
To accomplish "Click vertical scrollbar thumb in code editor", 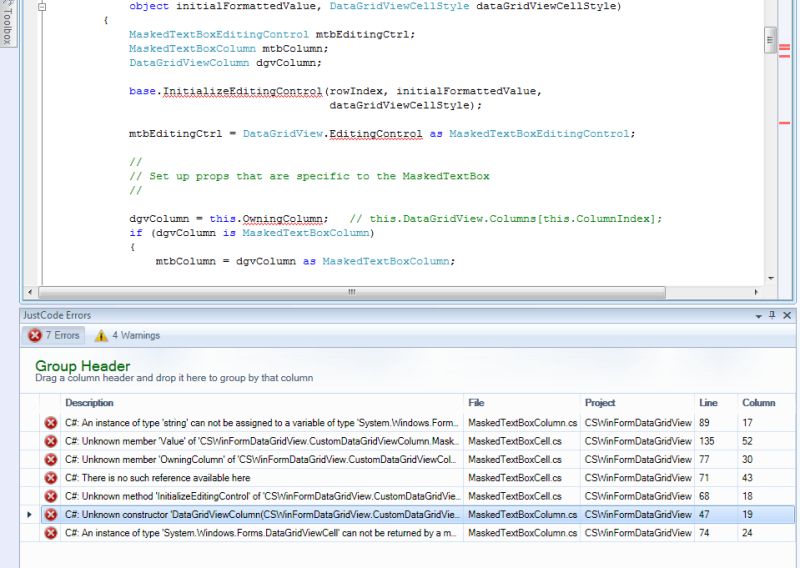I will click(770, 40).
